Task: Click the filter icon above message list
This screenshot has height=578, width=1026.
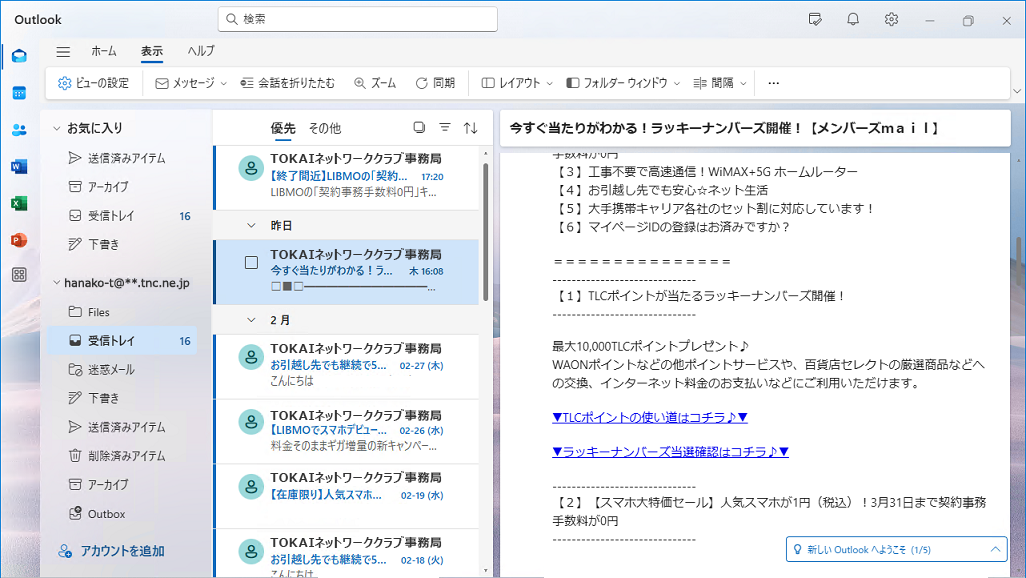Action: (445, 128)
